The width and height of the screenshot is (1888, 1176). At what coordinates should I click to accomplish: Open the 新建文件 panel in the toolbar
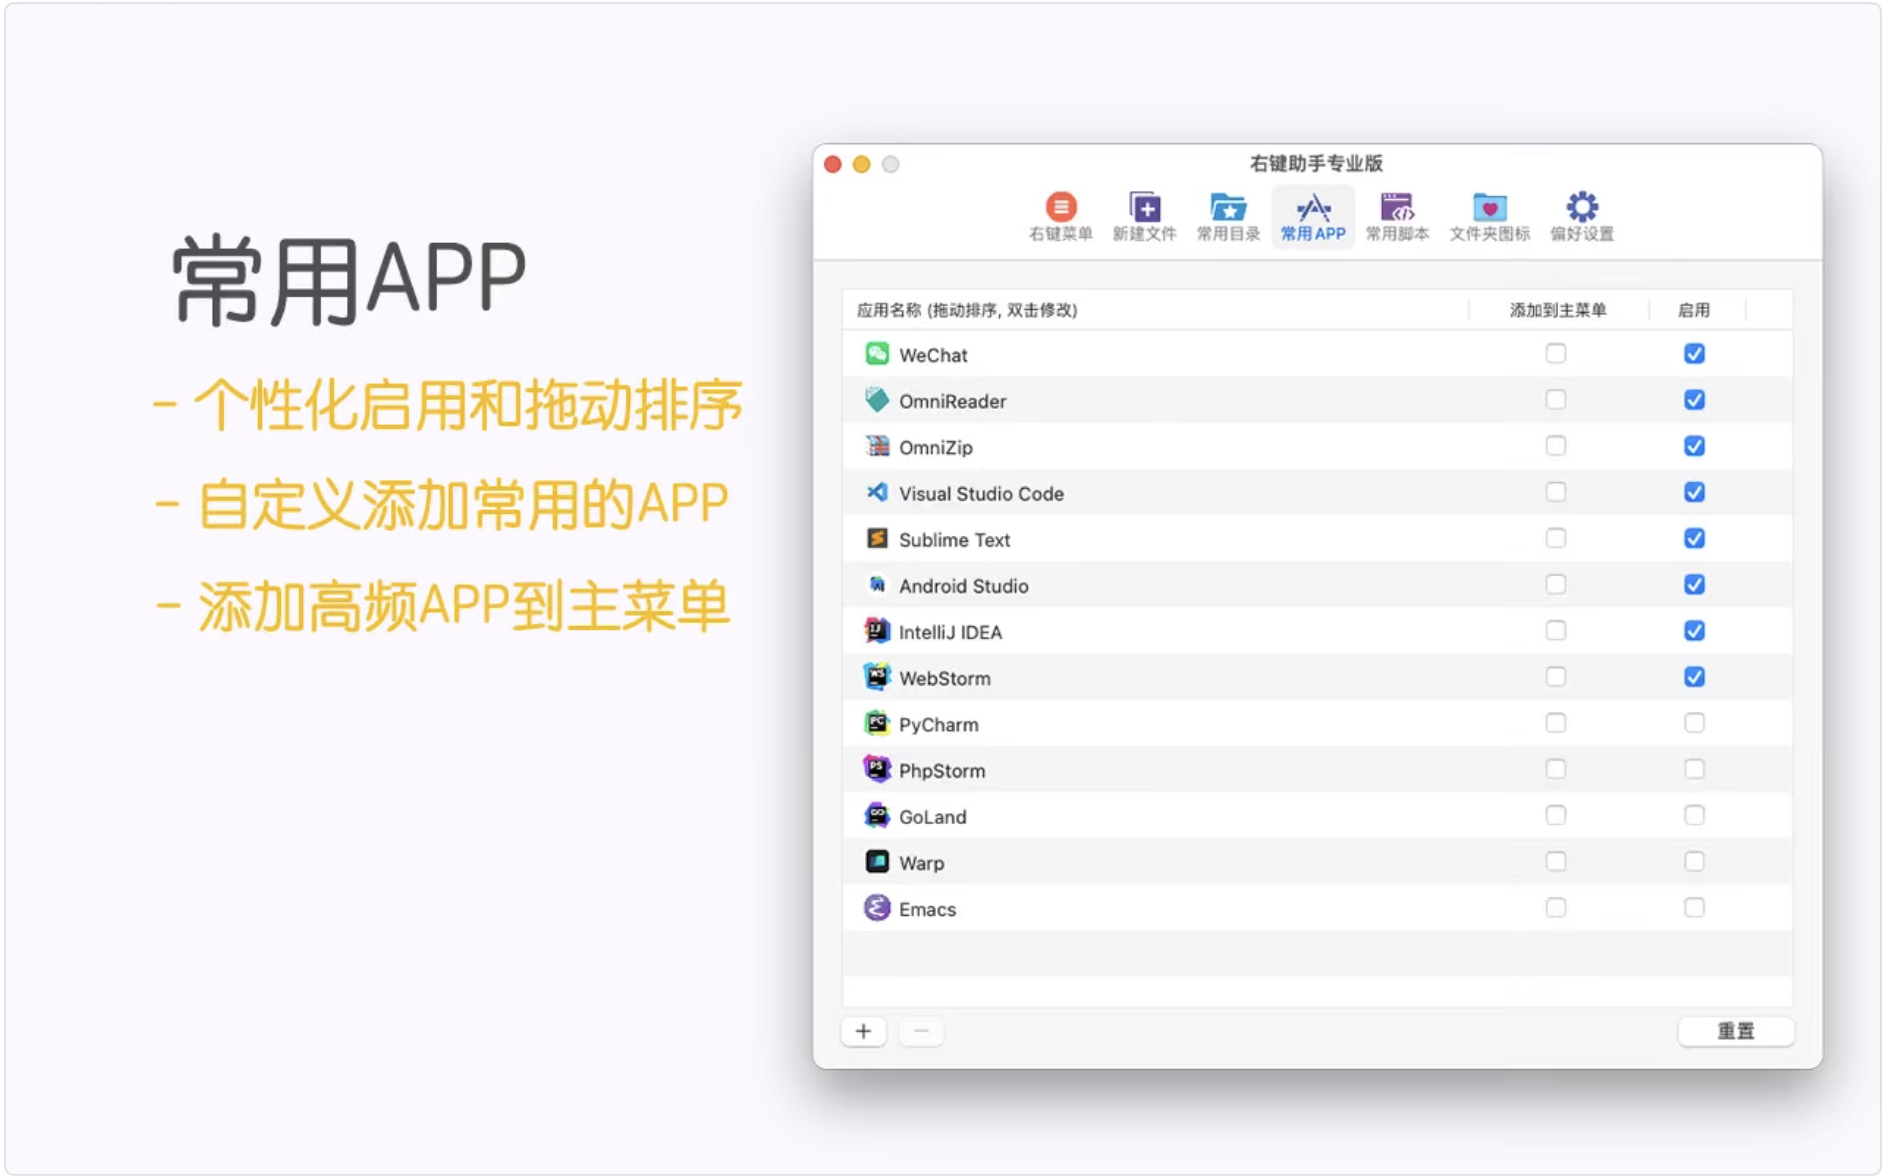pos(1143,215)
